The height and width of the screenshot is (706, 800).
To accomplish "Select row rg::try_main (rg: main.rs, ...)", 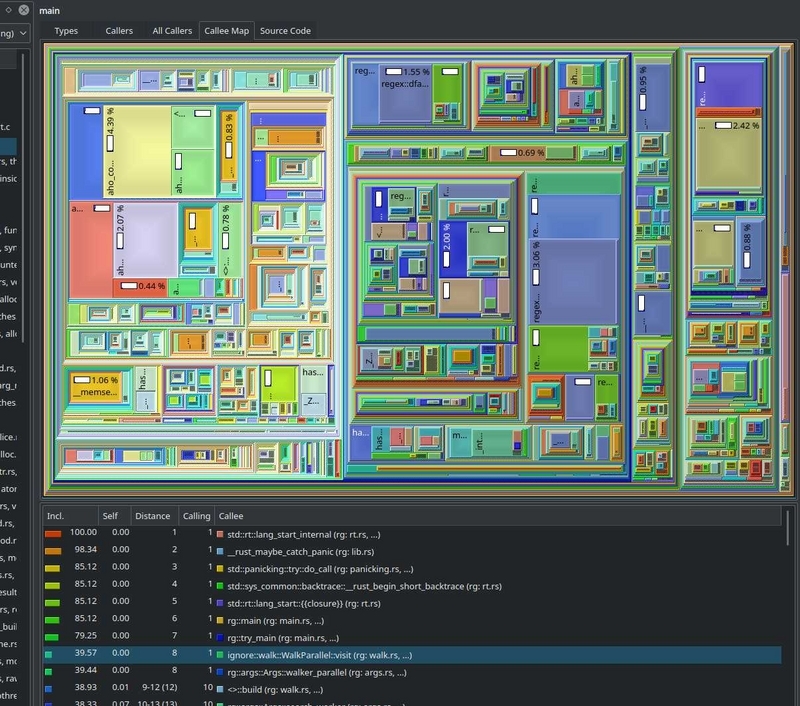I will 412,638.
